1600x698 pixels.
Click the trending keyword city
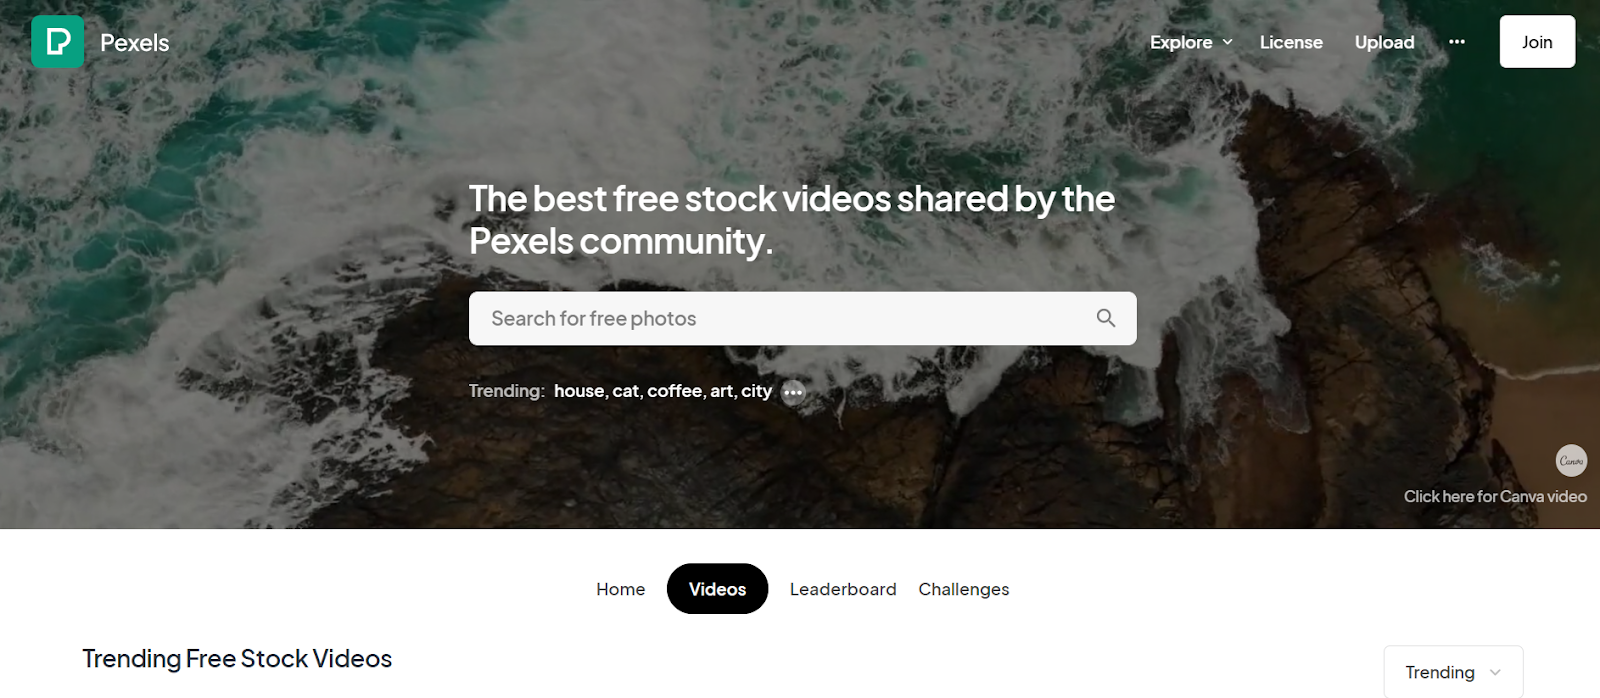click(756, 391)
